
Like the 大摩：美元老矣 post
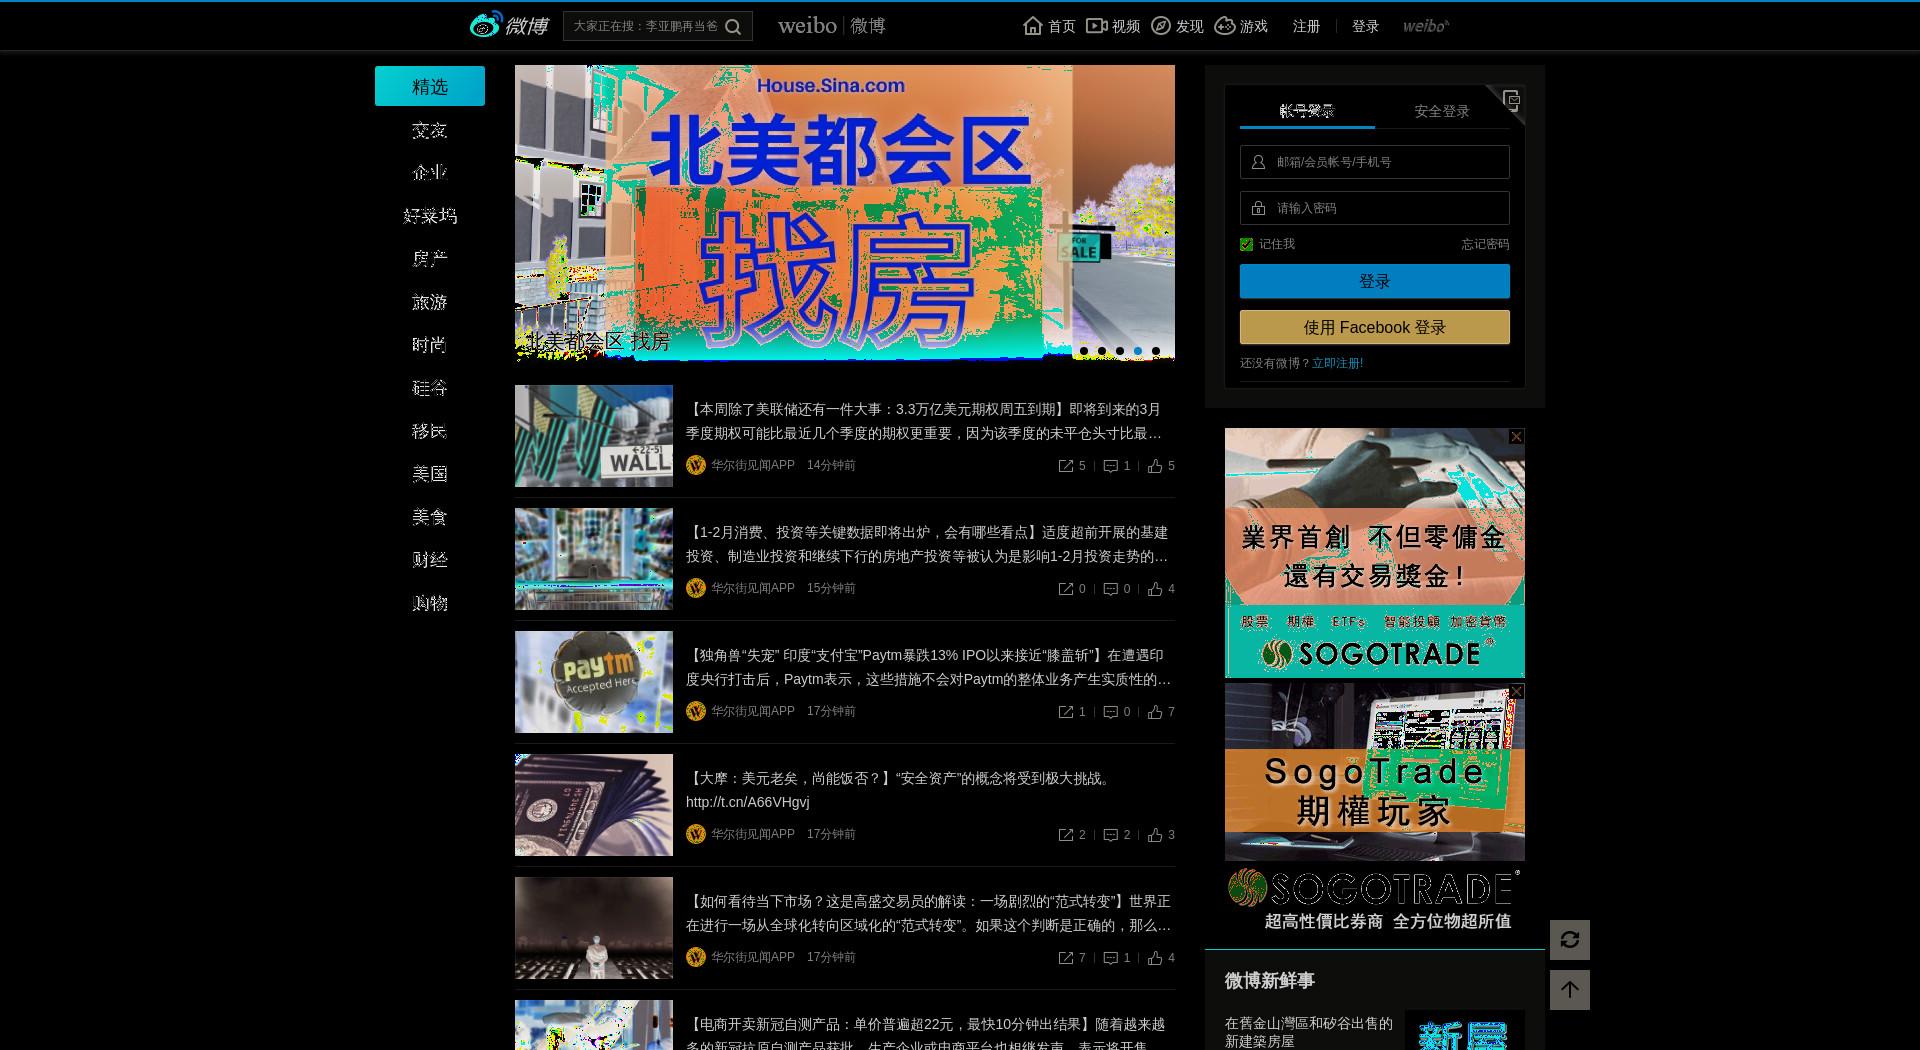(x=1155, y=835)
